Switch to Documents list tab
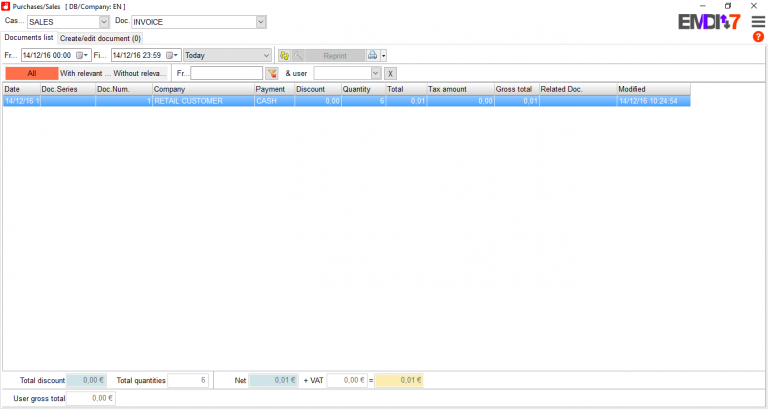The height and width of the screenshot is (409, 768). click(x=29, y=38)
